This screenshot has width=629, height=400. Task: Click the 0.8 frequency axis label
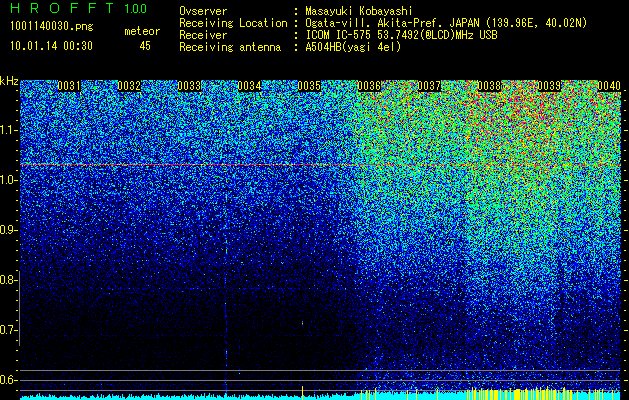(x=8, y=280)
